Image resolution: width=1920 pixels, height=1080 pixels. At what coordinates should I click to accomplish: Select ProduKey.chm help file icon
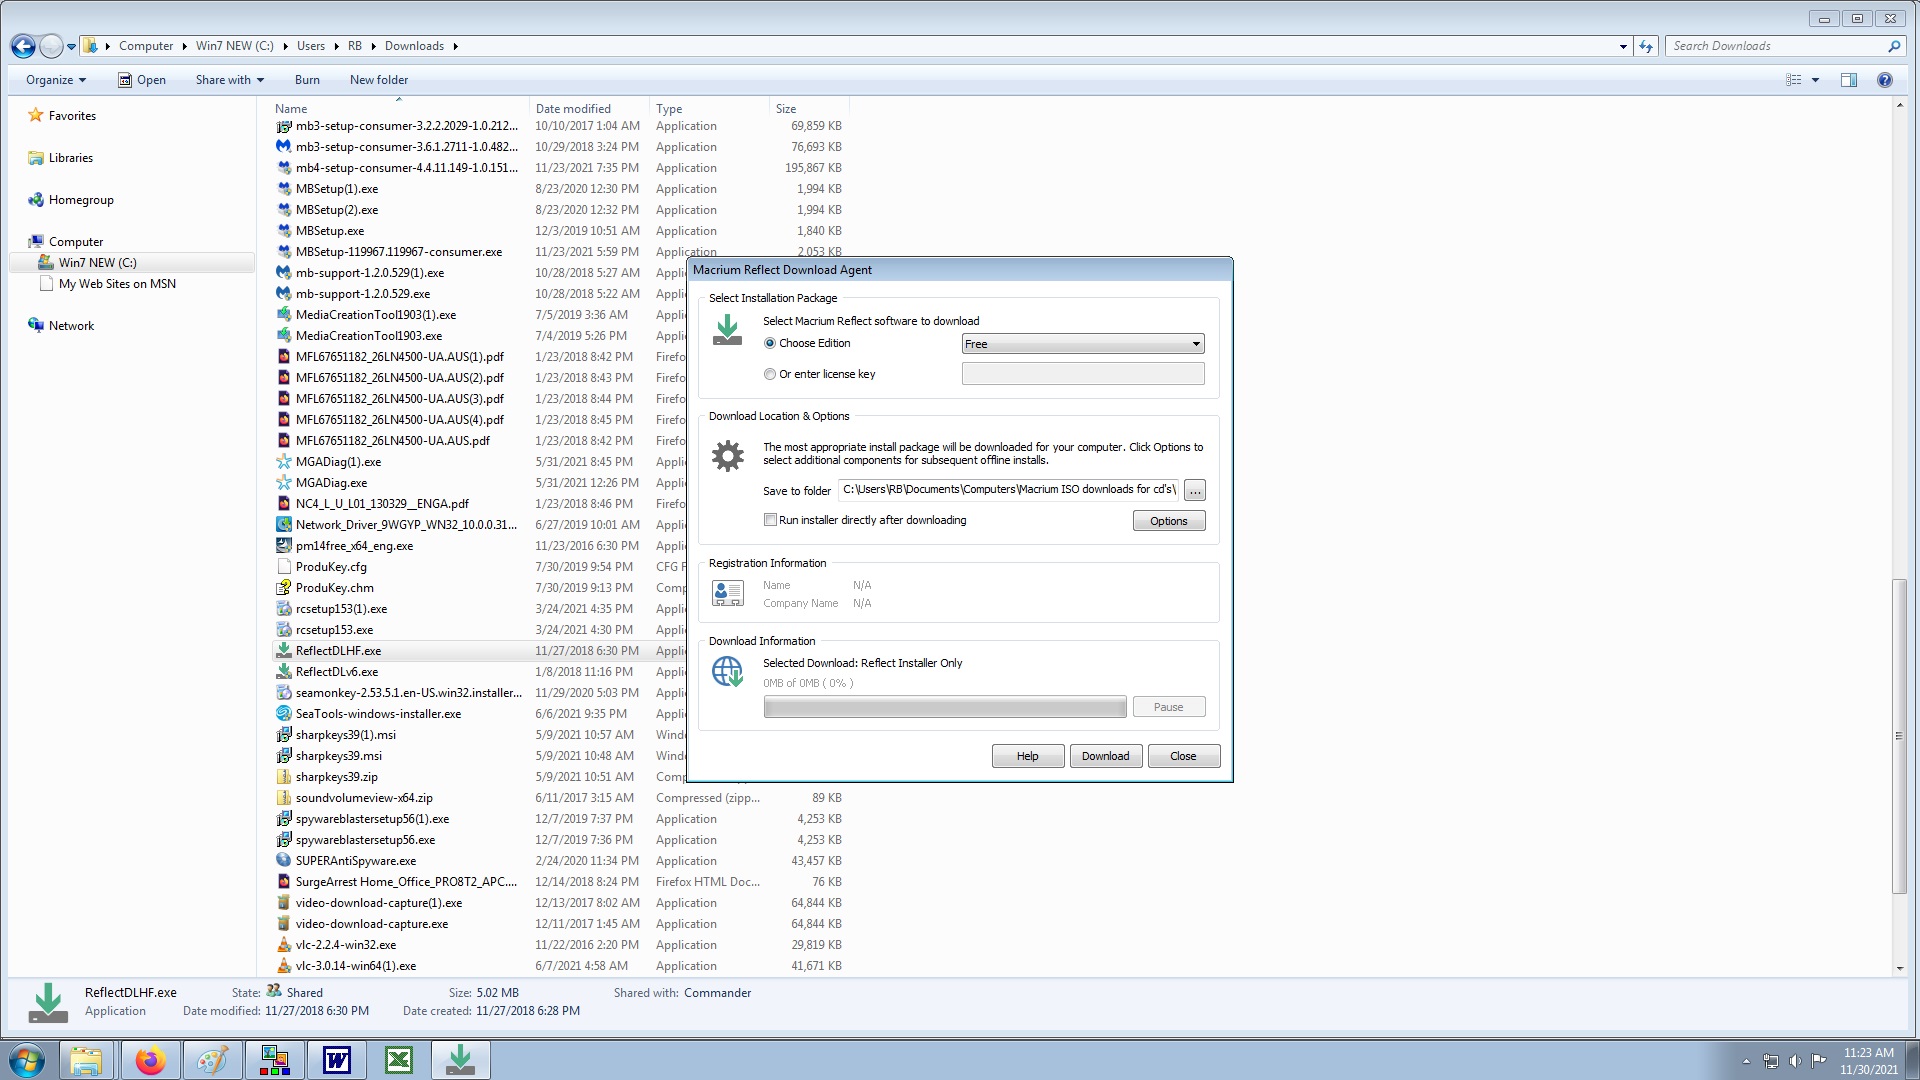pyautogui.click(x=284, y=588)
